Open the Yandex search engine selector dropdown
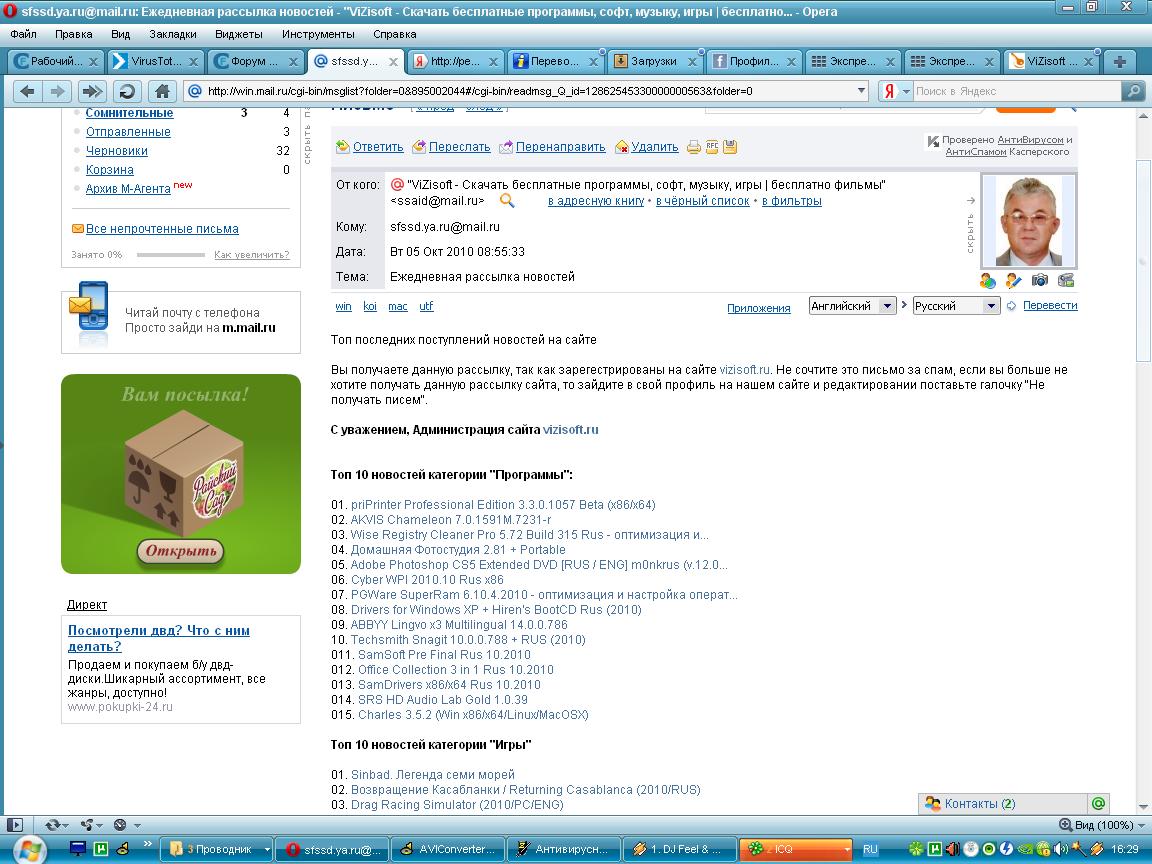This screenshot has width=1152, height=864. (907, 91)
